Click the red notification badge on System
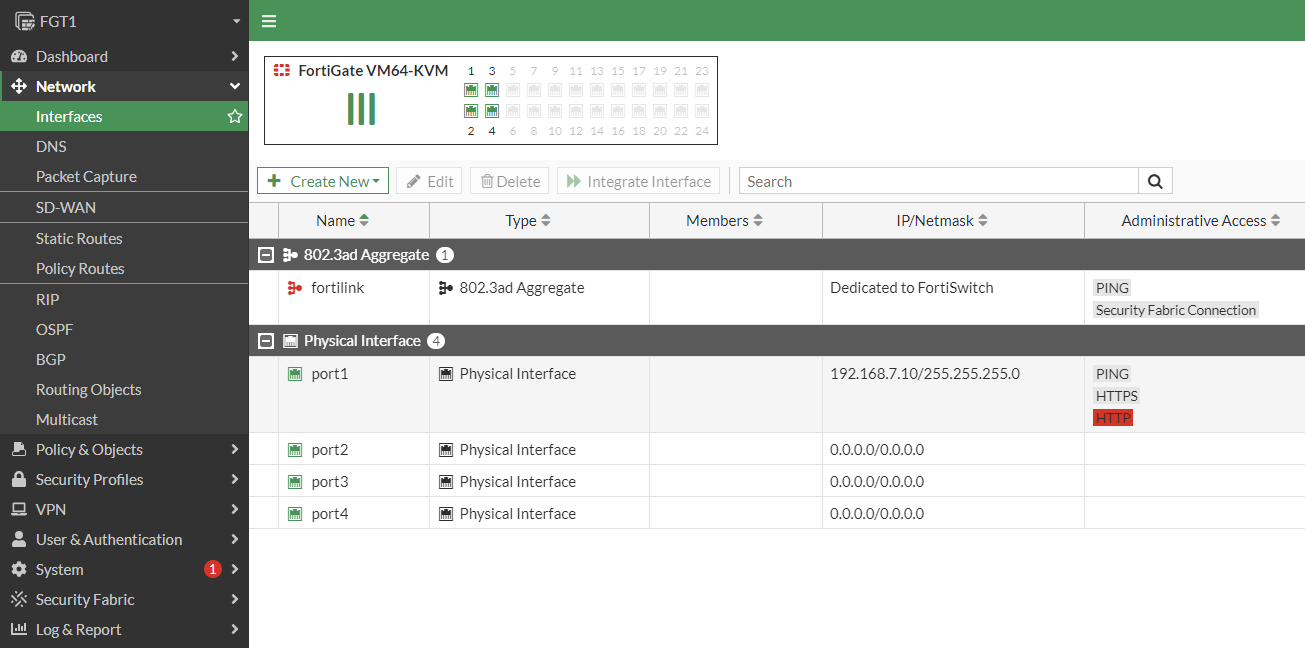This screenshot has width=1305, height=648. point(212,569)
